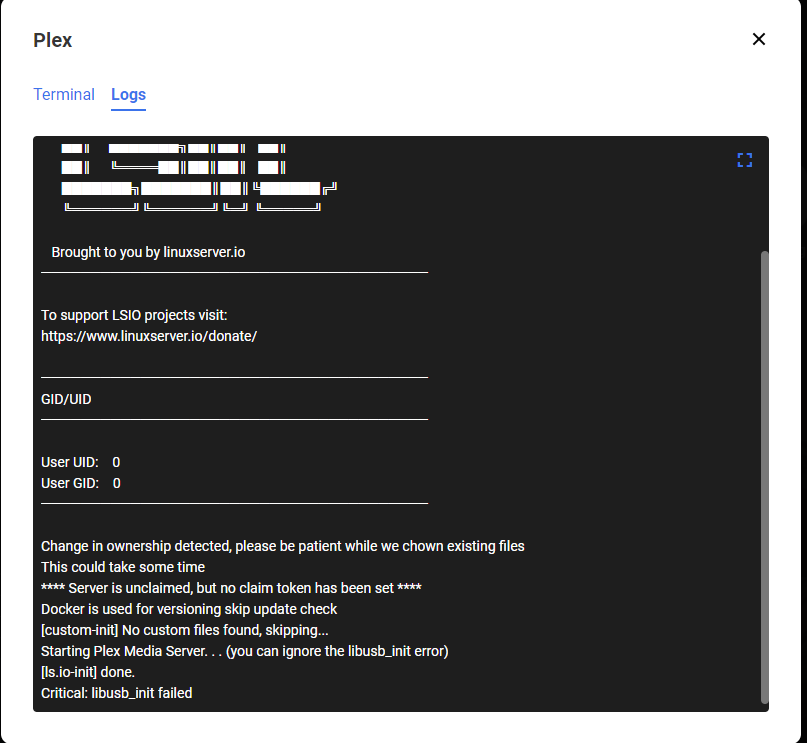Click the Plex dialog title

[x=52, y=40]
